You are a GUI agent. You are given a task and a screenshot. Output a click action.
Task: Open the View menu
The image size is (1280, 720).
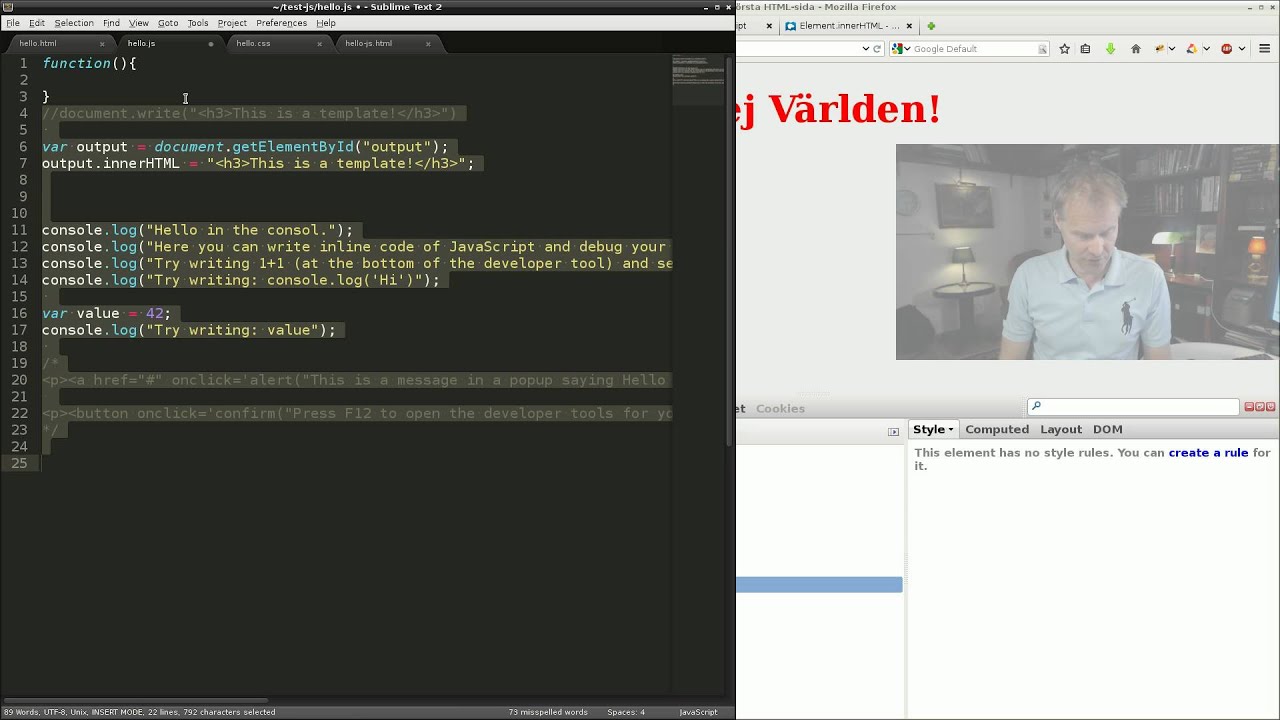pos(139,23)
